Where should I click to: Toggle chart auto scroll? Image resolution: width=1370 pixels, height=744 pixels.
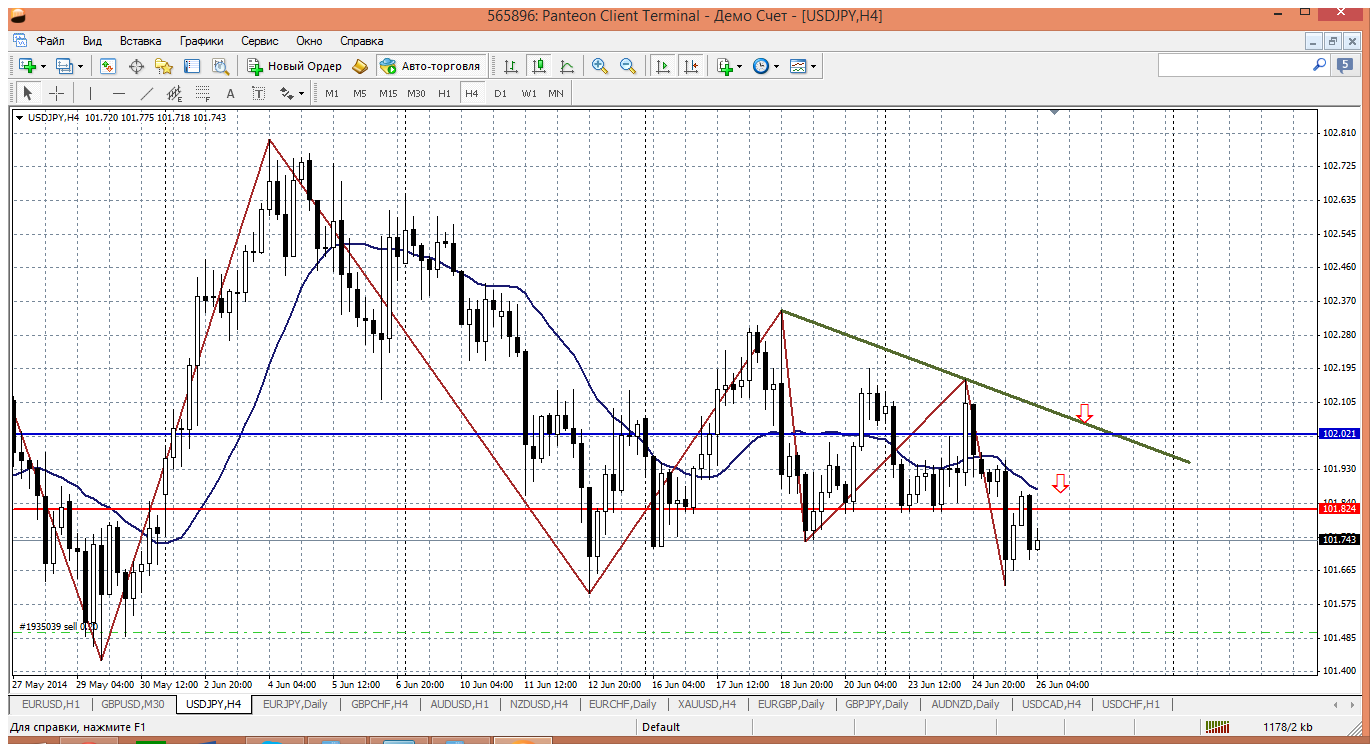click(662, 66)
